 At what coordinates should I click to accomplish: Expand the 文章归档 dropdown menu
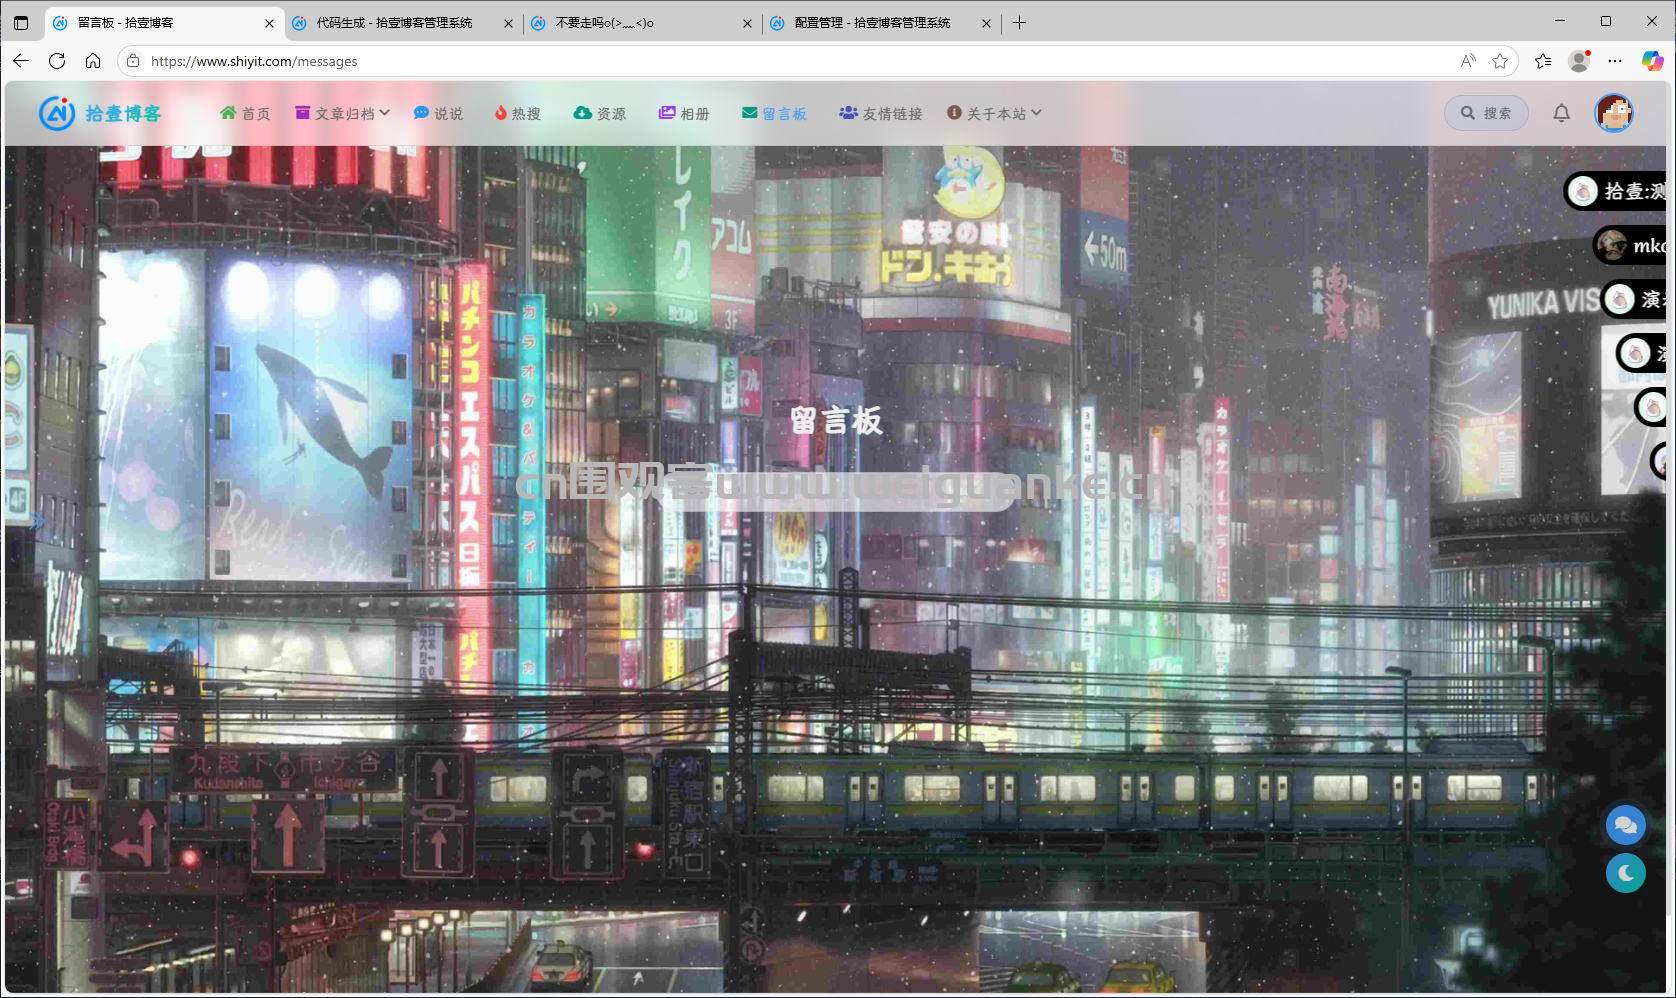(342, 113)
